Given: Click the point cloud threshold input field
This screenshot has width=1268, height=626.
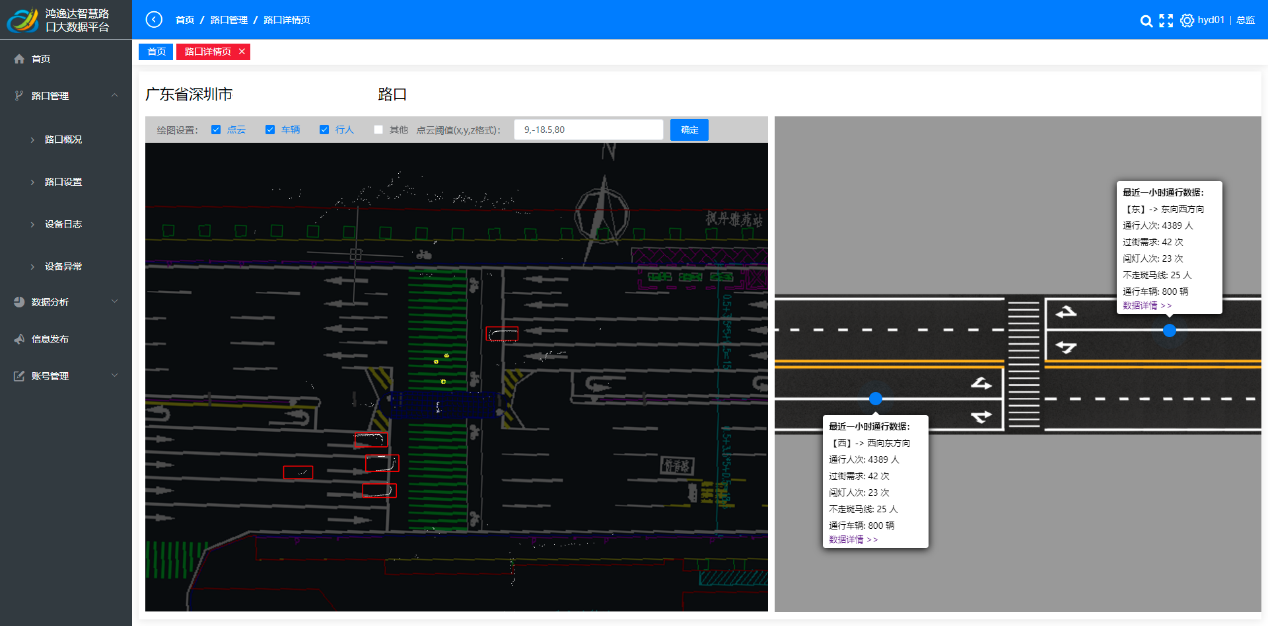Looking at the screenshot, I should [588, 130].
